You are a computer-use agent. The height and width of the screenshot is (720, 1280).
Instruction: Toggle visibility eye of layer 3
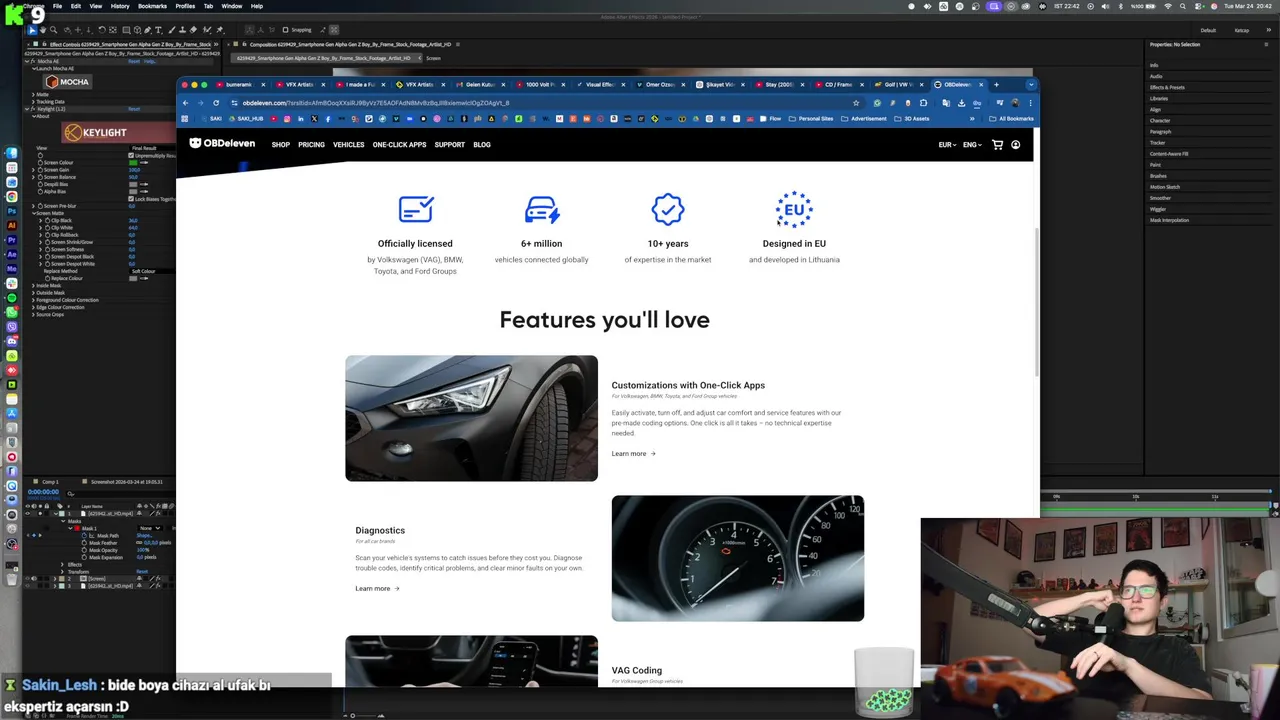pos(27,586)
